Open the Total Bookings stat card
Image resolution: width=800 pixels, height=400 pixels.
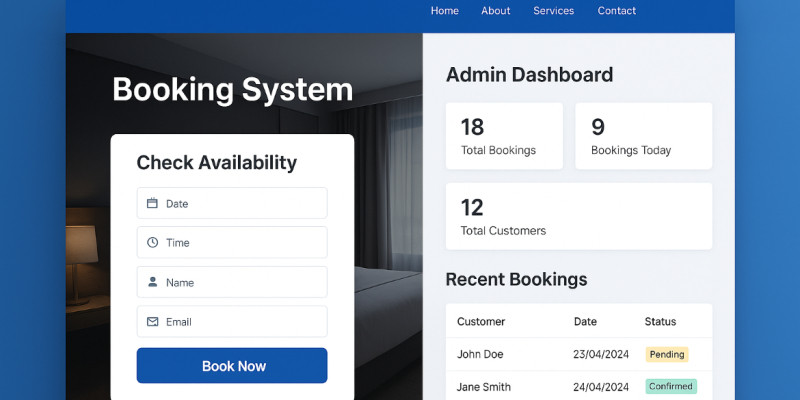(x=504, y=136)
